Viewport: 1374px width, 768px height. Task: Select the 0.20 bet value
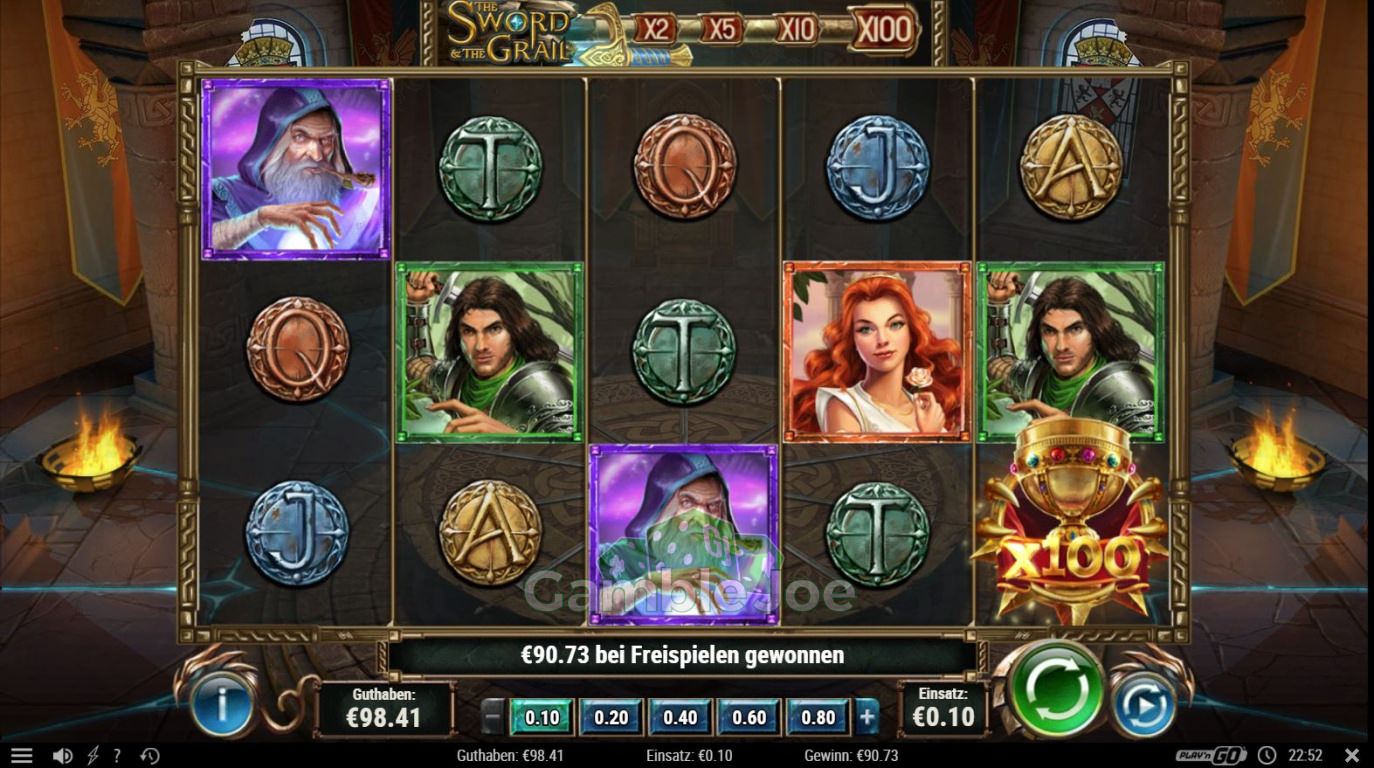coord(611,717)
